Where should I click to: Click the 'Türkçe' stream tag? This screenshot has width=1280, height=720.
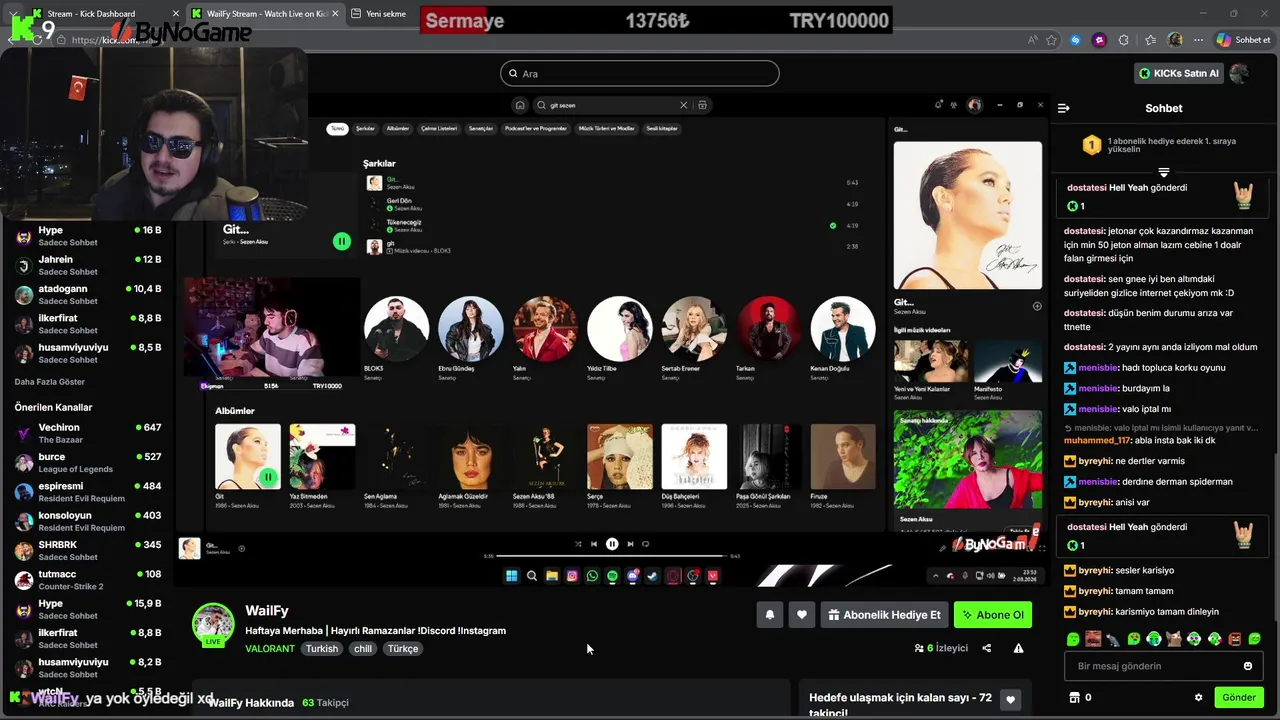click(x=403, y=649)
